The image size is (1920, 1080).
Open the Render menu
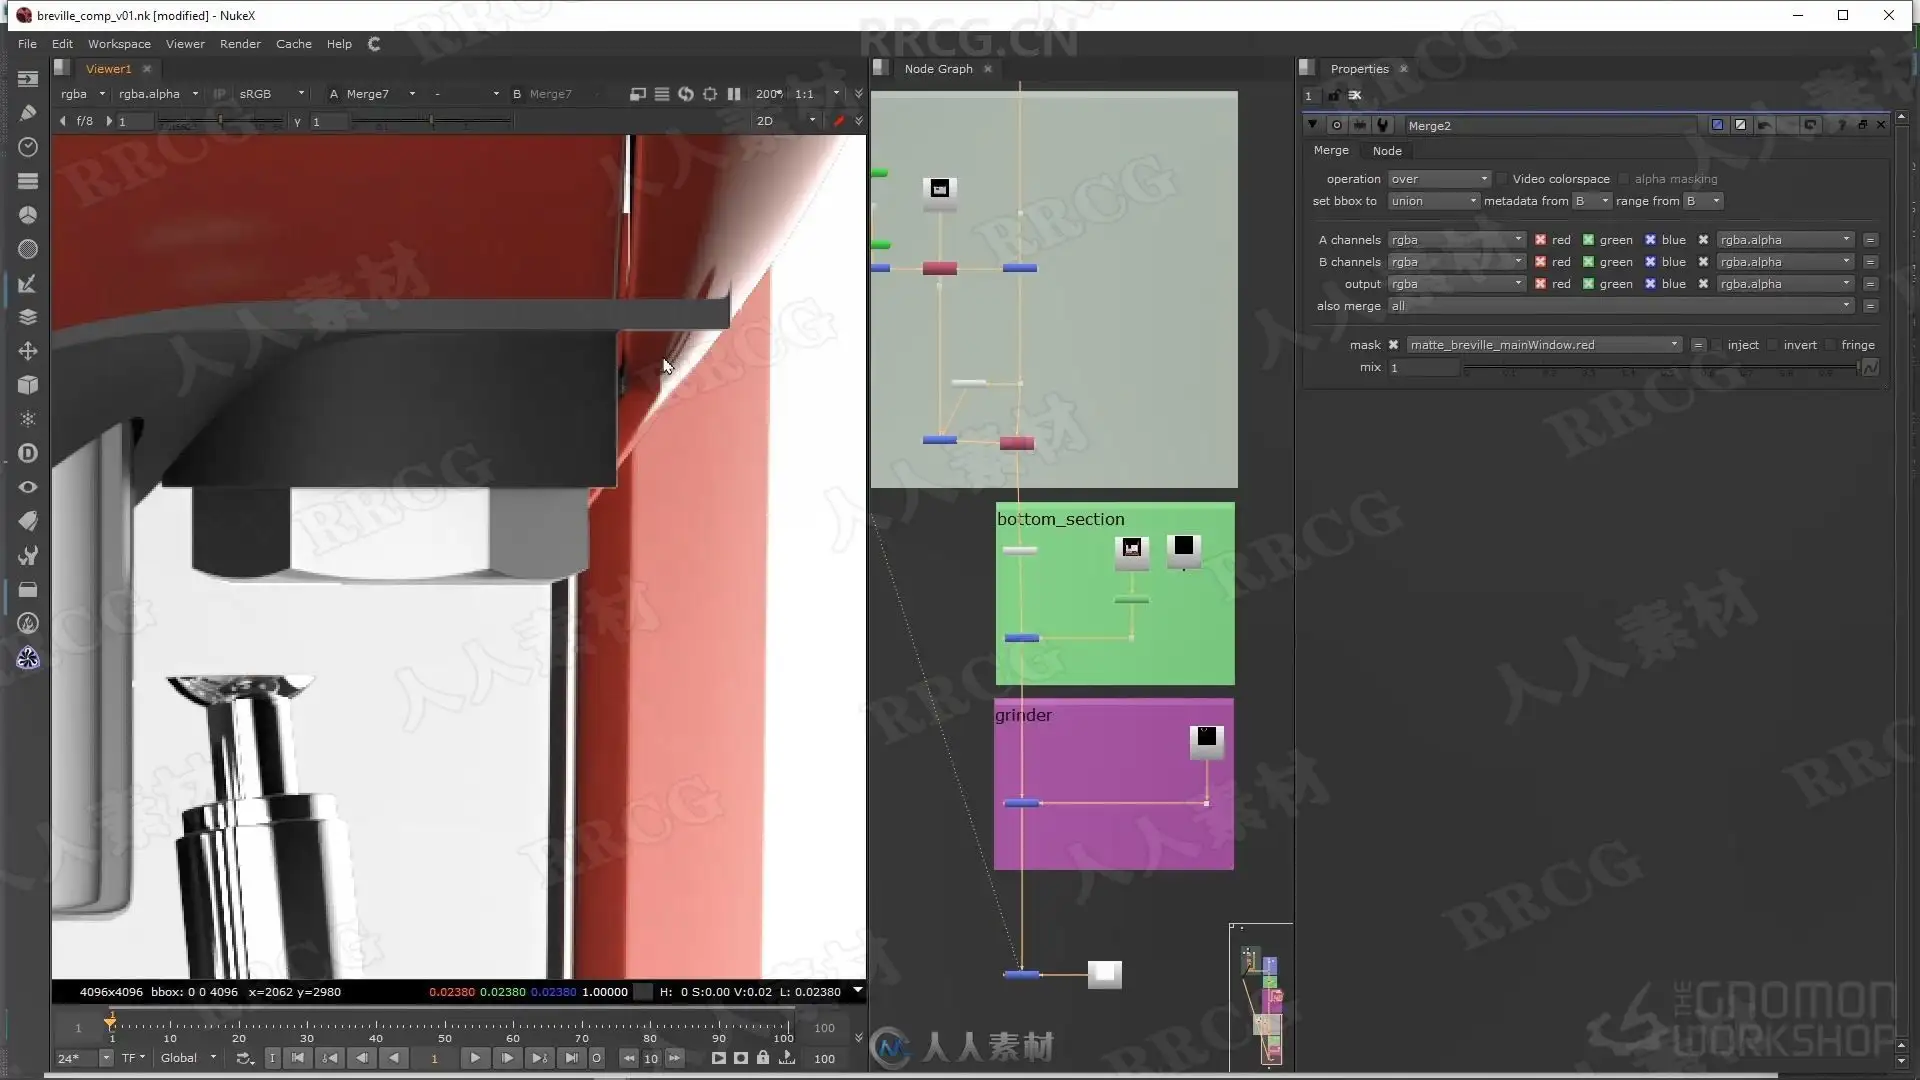point(240,44)
